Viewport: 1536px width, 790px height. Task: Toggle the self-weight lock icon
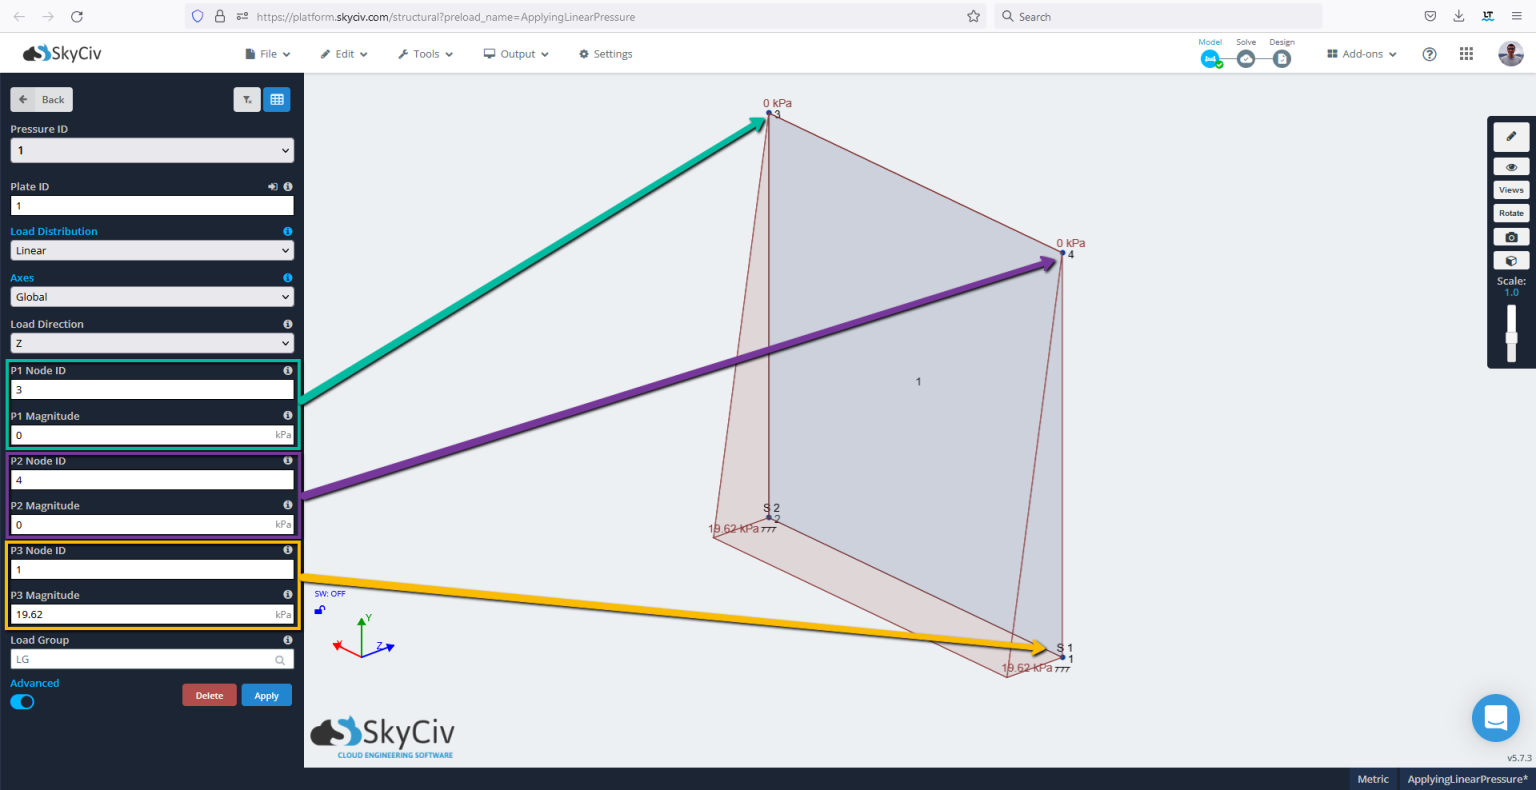[x=320, y=609]
